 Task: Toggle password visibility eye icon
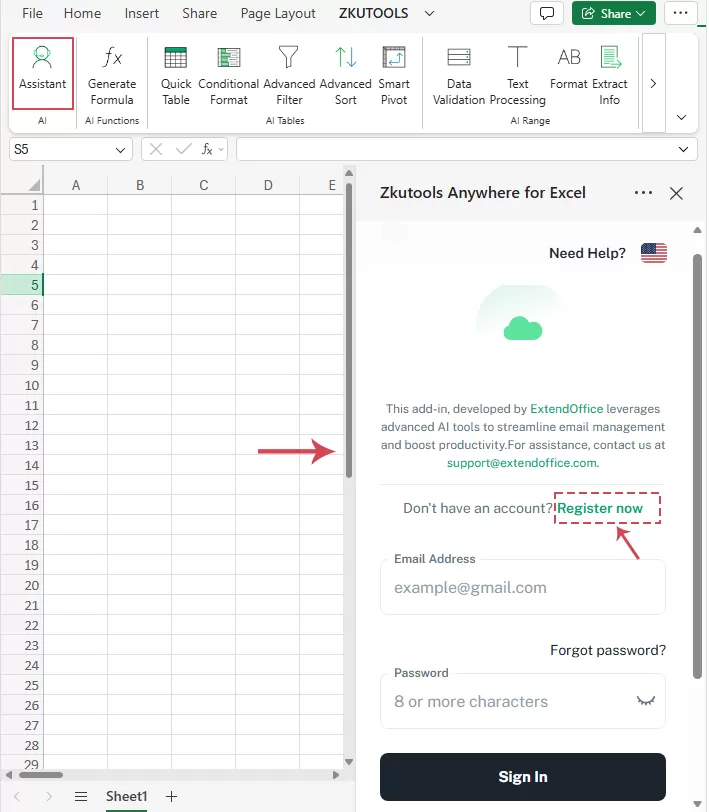coord(645,701)
